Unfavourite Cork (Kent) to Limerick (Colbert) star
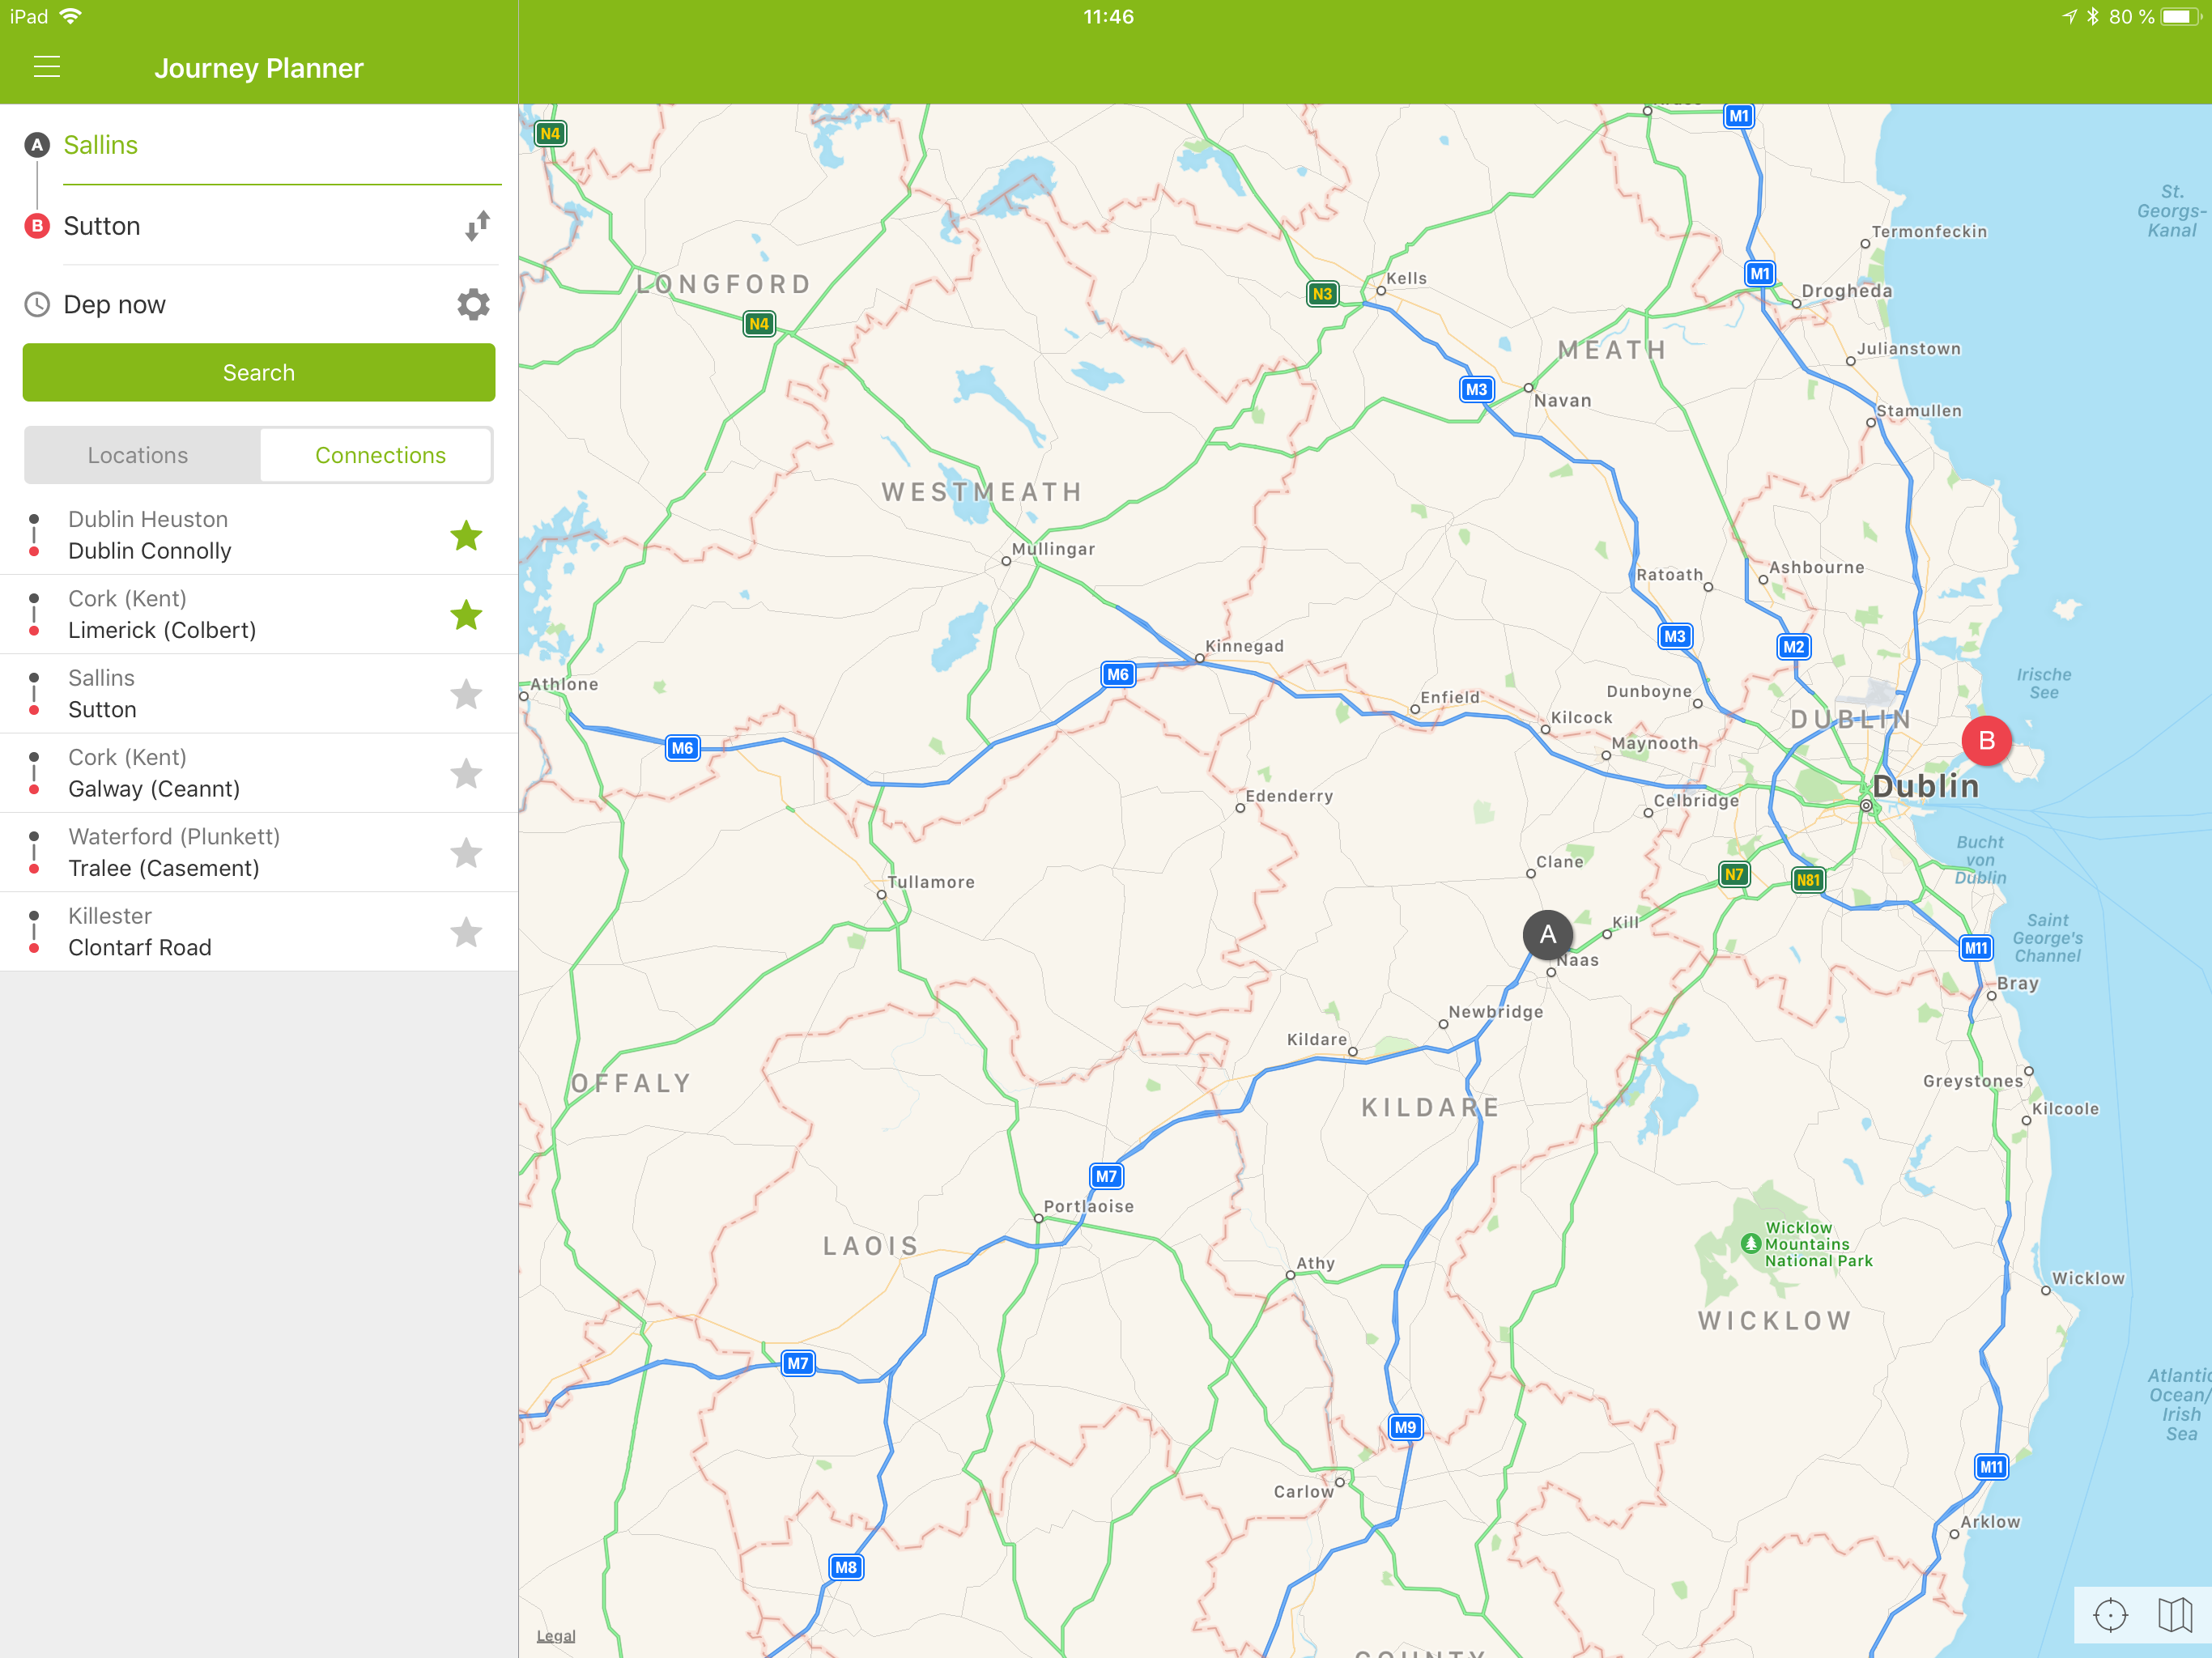Screen dimensions: 2212x1658 (x=466, y=614)
